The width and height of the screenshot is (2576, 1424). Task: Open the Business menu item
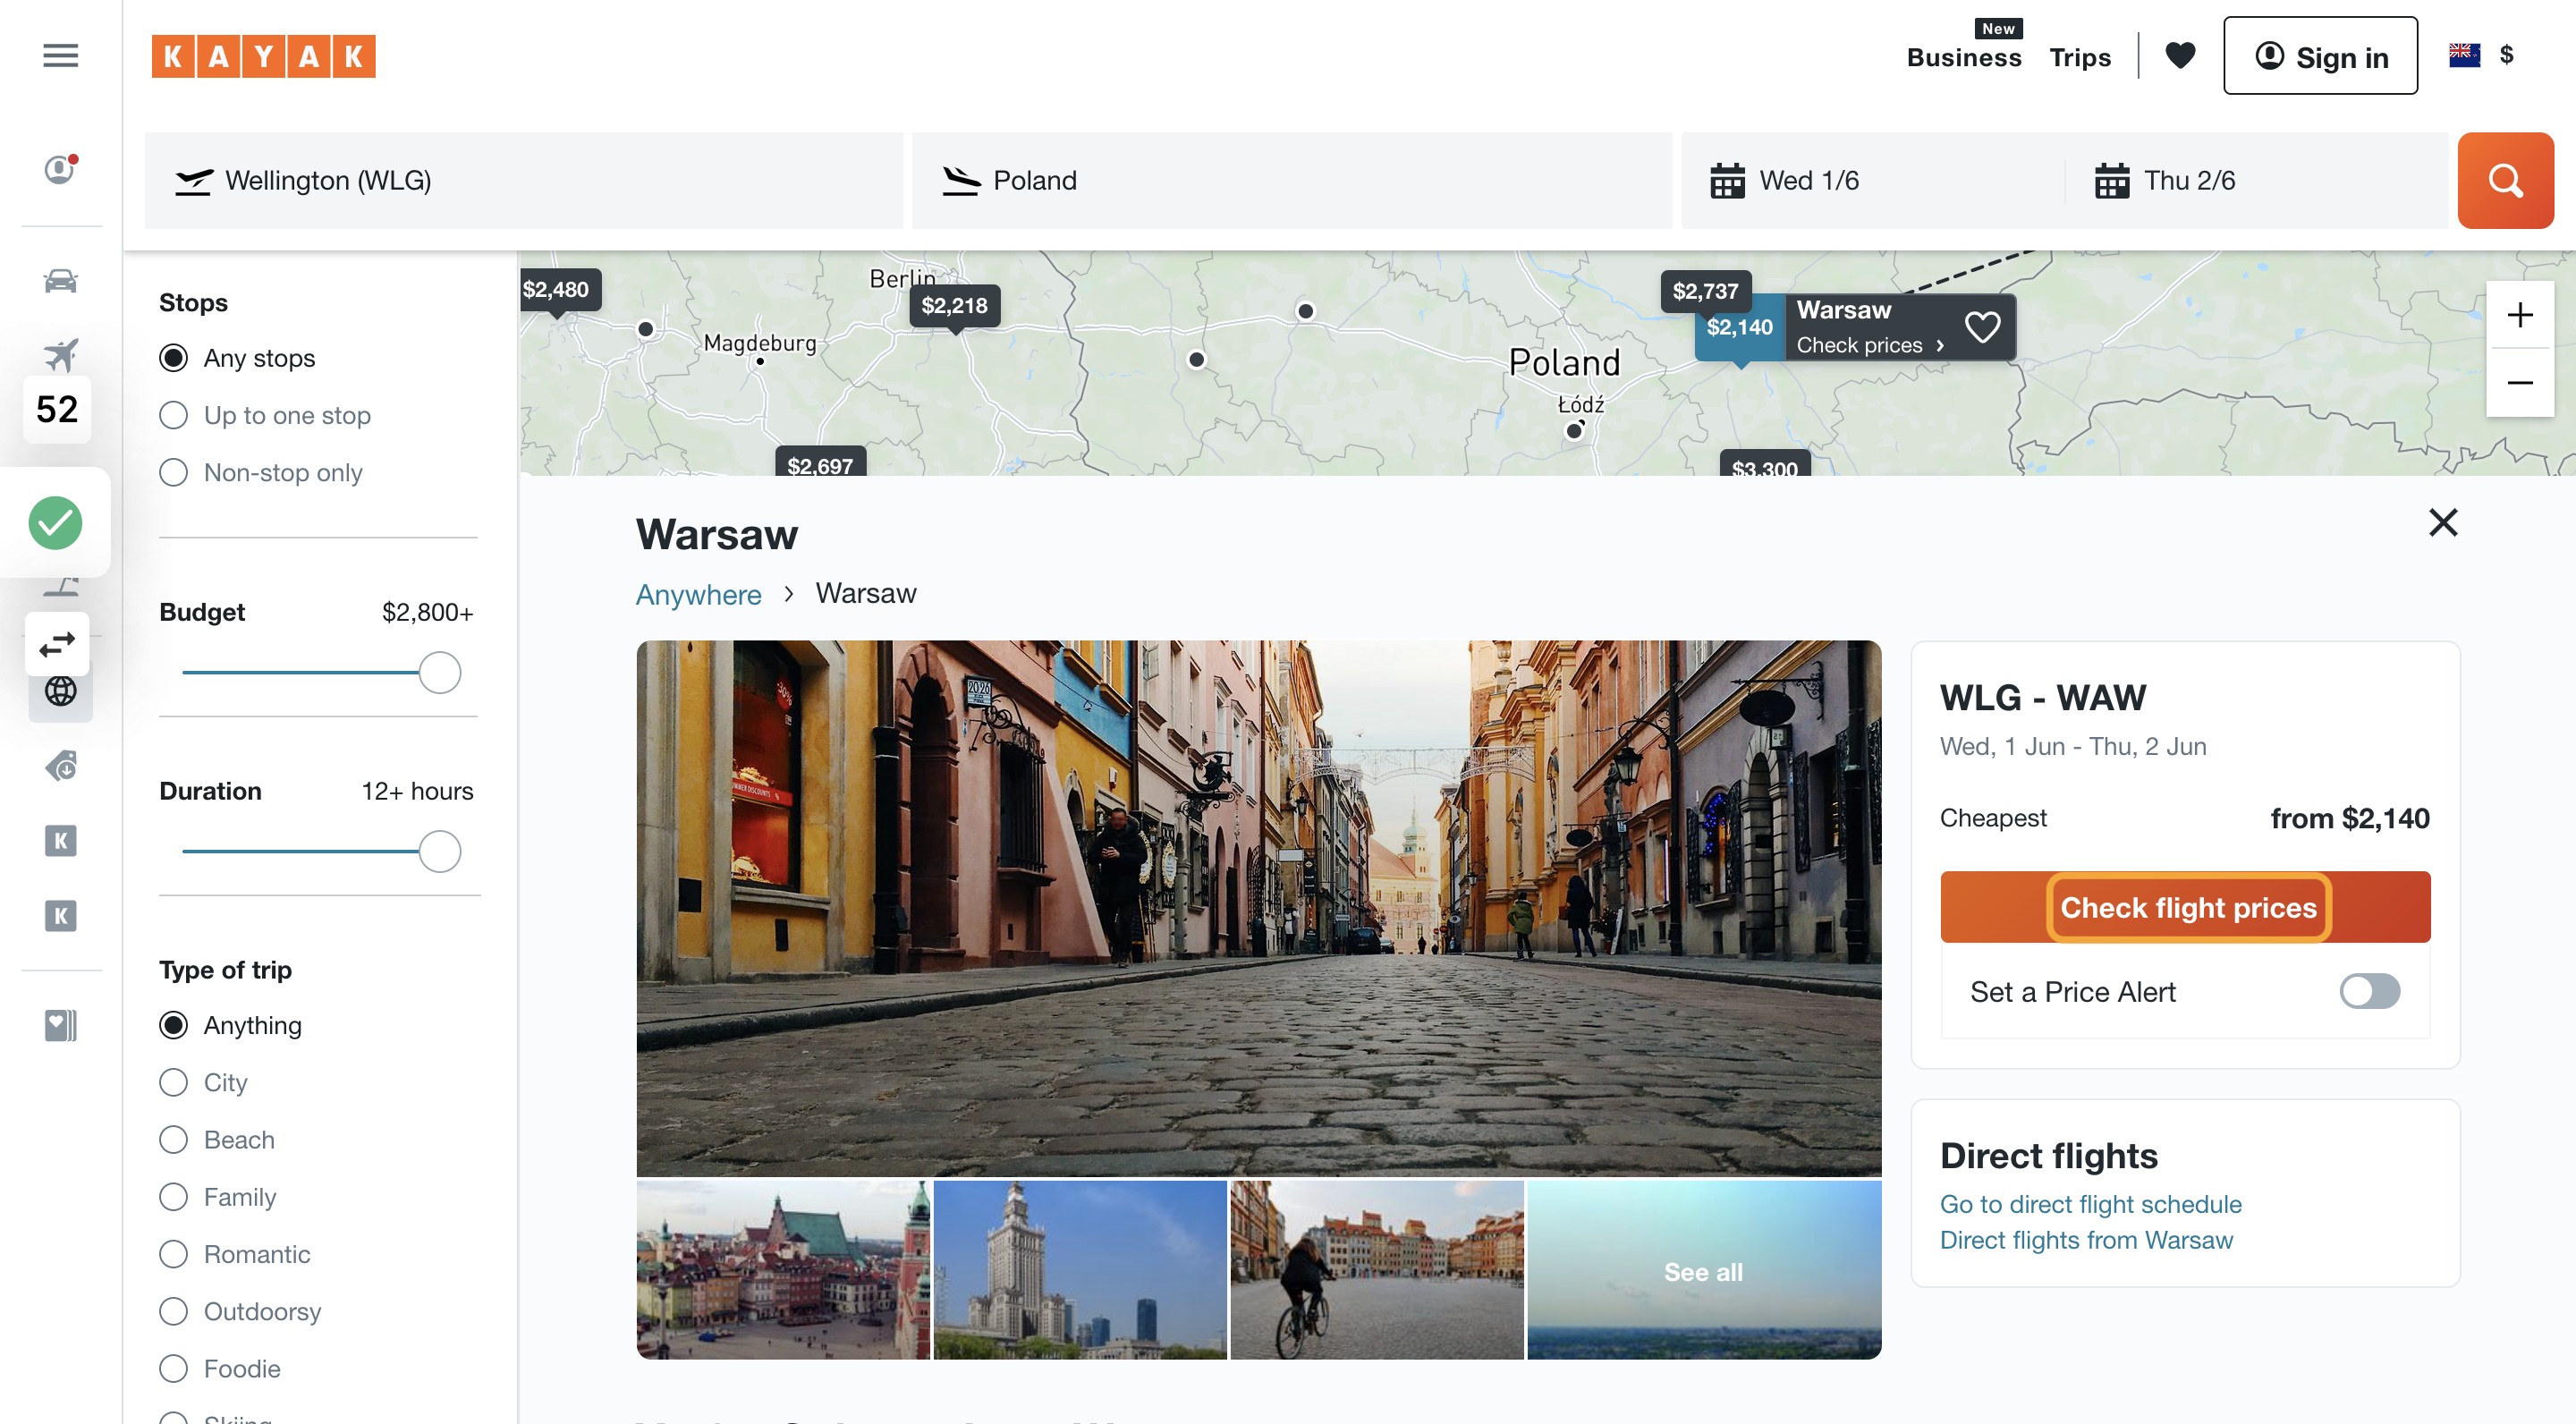point(1963,57)
